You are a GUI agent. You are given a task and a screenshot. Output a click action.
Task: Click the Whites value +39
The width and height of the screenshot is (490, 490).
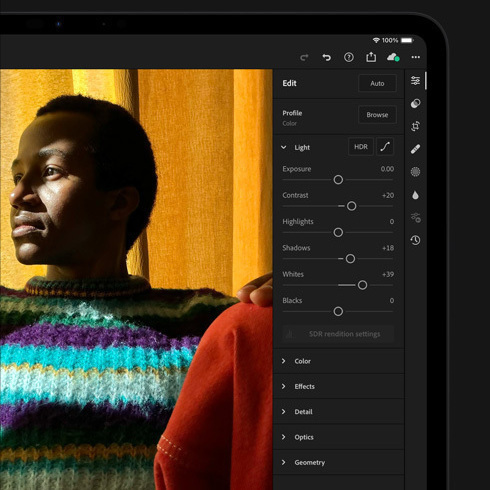click(388, 274)
